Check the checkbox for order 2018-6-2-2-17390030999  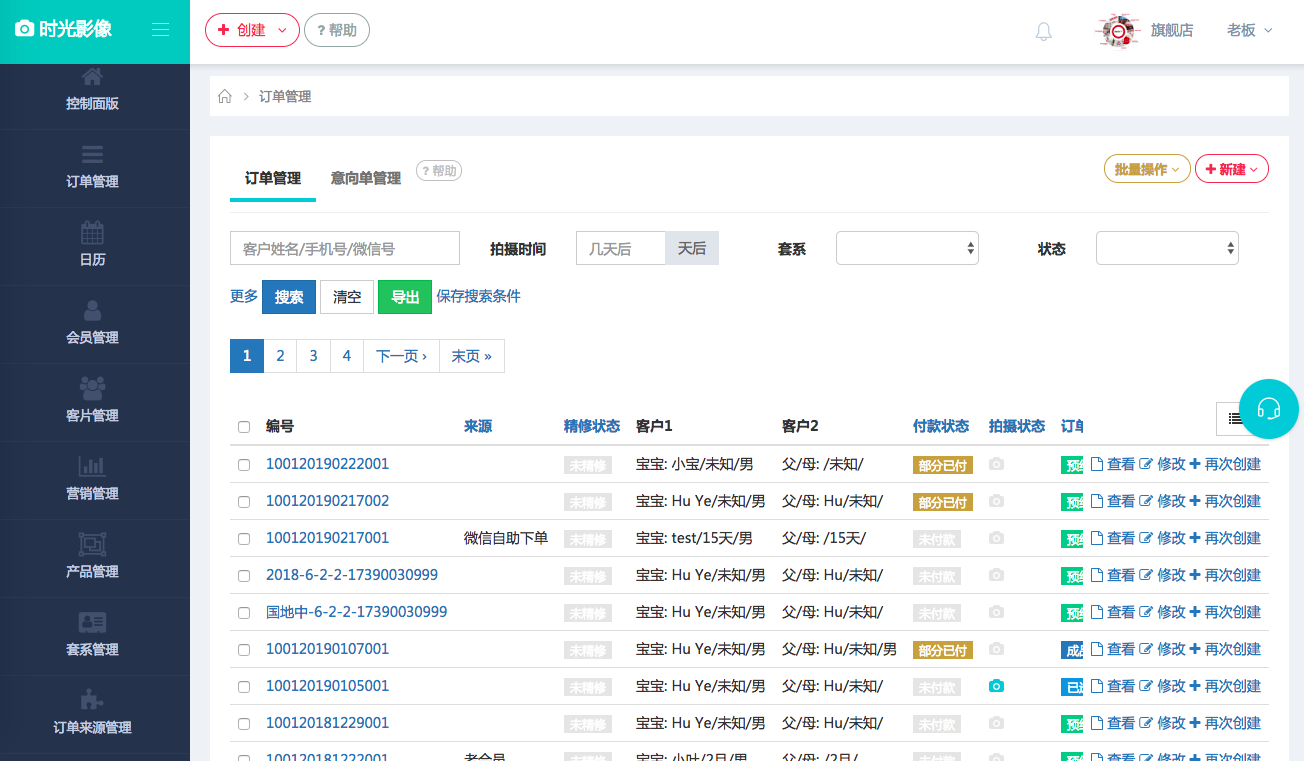coord(244,575)
